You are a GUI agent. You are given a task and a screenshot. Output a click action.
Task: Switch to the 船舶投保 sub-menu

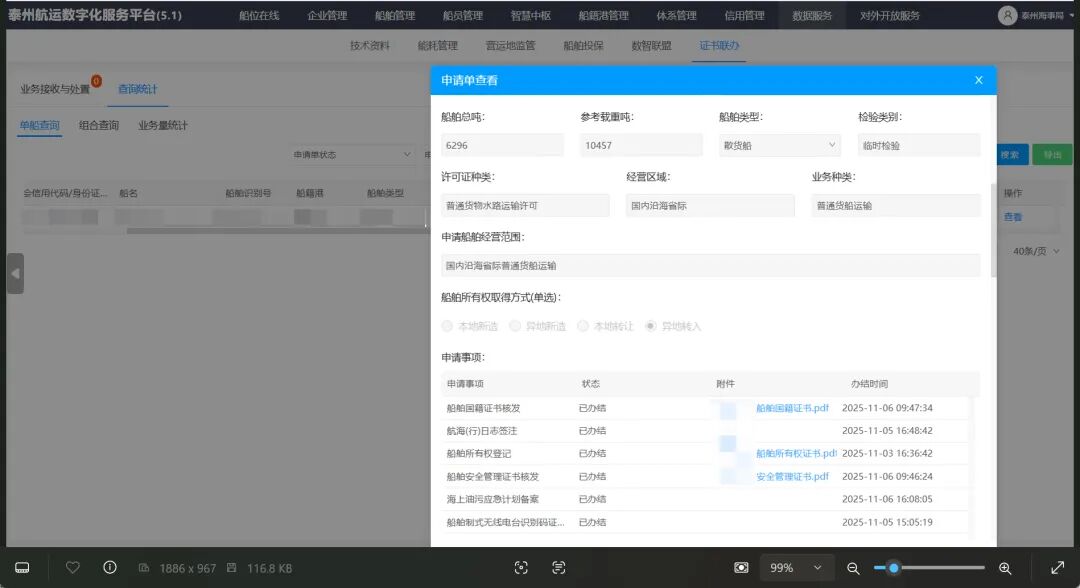click(x=583, y=45)
